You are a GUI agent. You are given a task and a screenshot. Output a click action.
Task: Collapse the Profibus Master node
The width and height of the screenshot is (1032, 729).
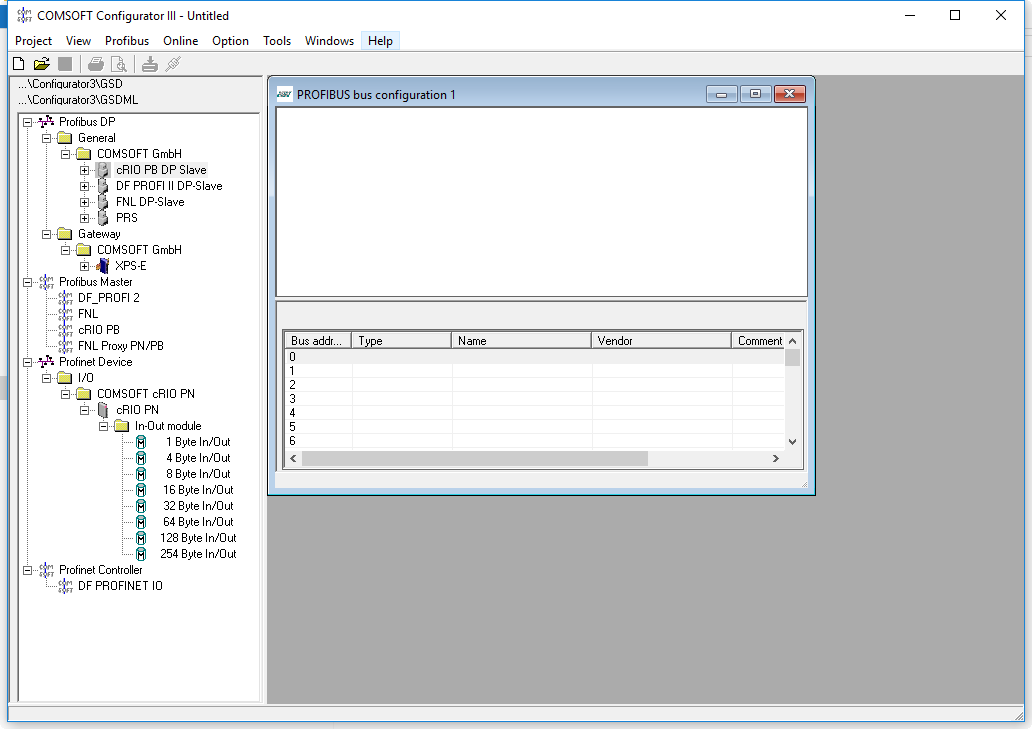click(x=28, y=282)
